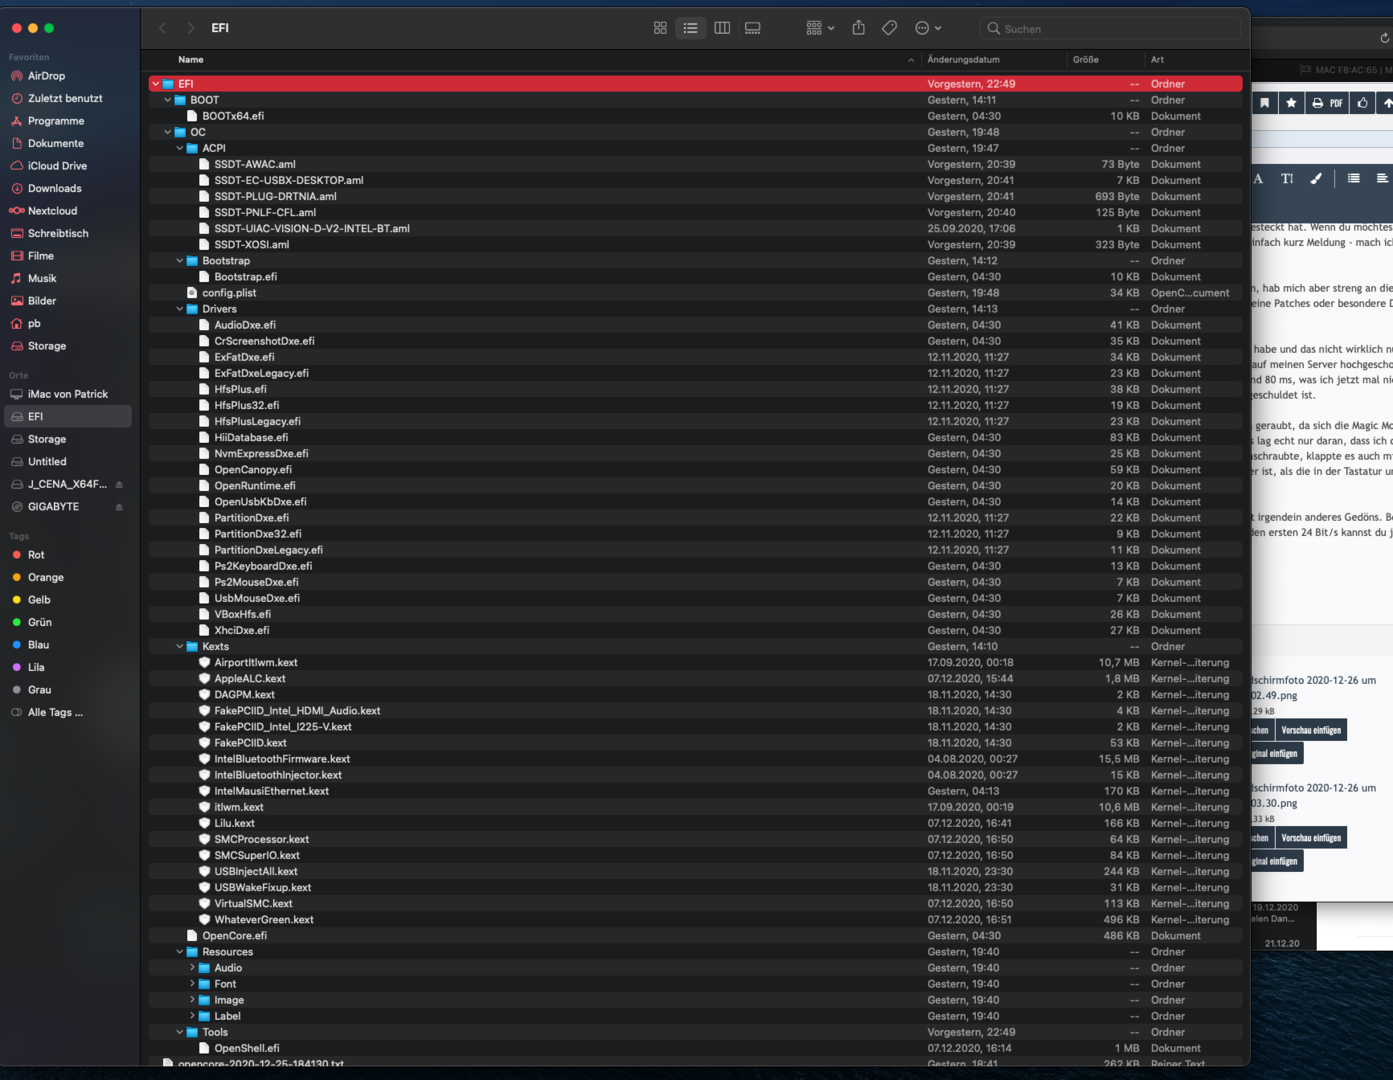
Task: Click the list icon in the forum editor
Action: click(x=1353, y=179)
